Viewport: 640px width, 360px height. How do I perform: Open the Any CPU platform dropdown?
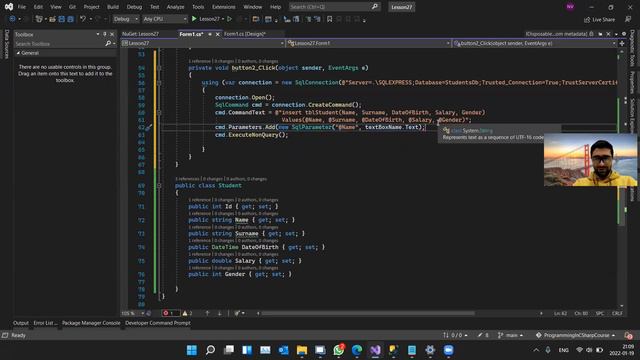(164, 19)
